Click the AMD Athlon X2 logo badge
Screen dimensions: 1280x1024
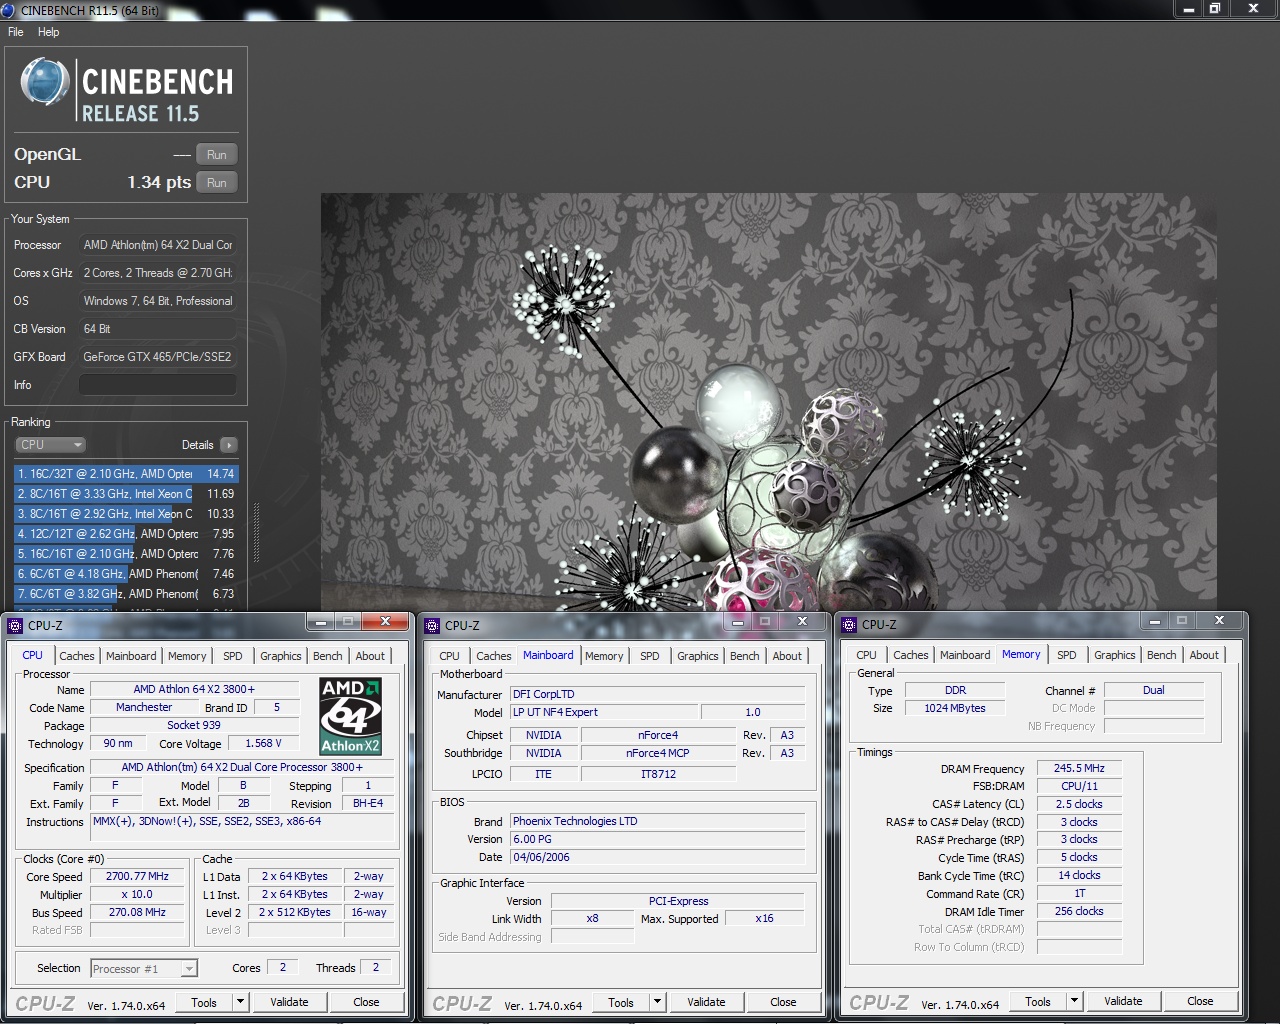point(350,716)
